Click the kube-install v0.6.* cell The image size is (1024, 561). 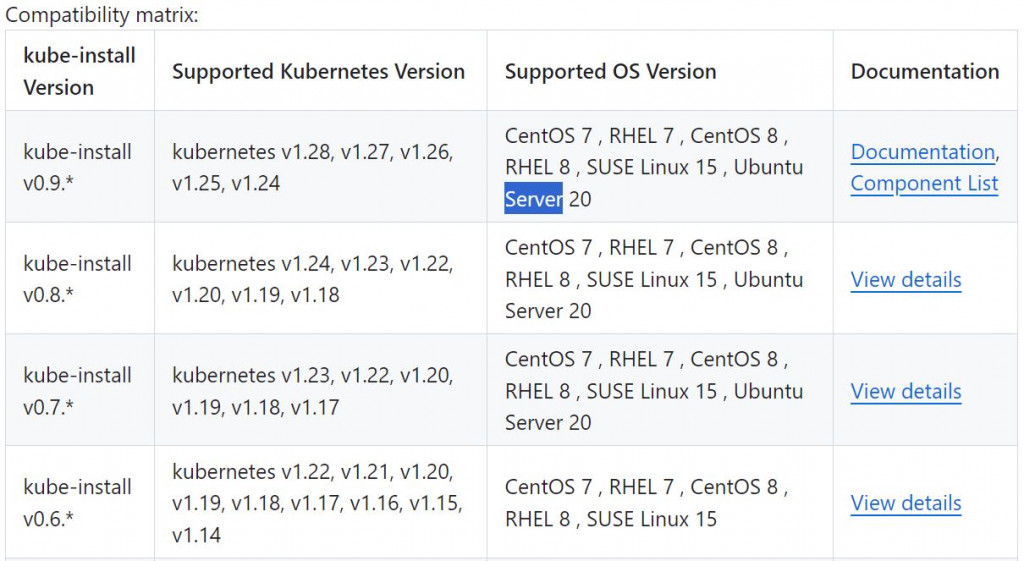tap(77, 503)
